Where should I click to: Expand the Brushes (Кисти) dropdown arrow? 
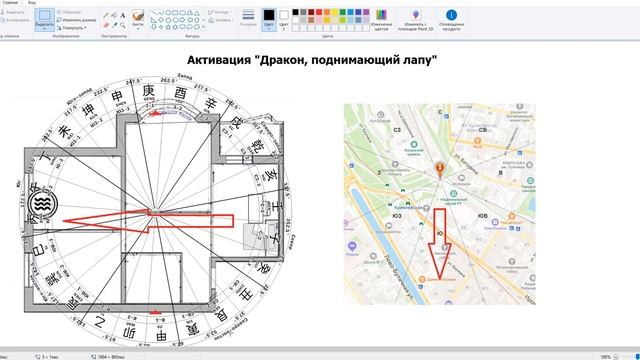coord(138,29)
